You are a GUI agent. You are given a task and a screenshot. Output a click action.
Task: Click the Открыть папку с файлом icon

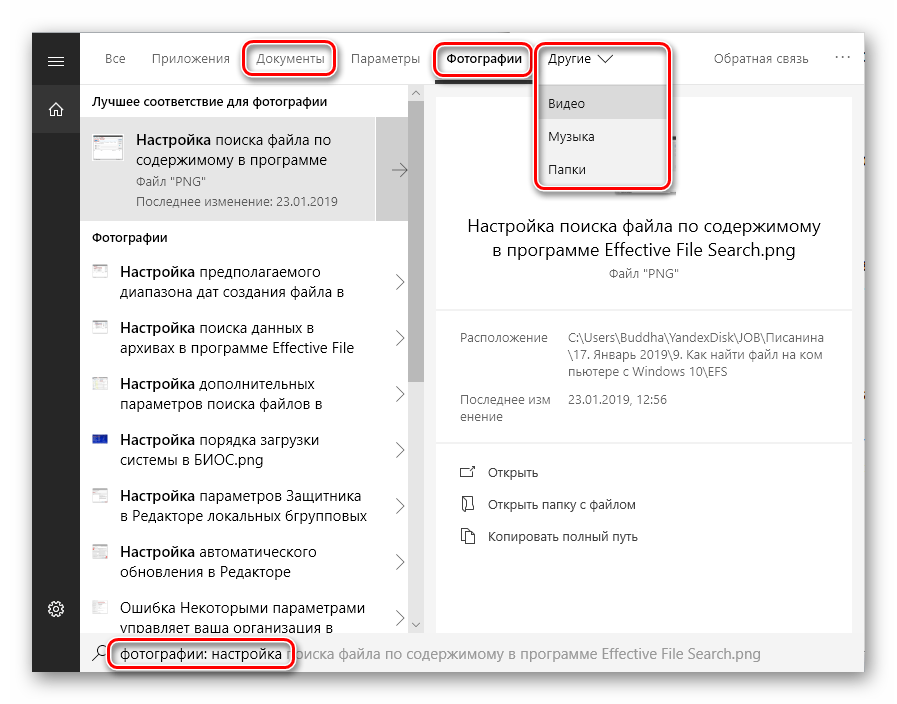pos(466,504)
